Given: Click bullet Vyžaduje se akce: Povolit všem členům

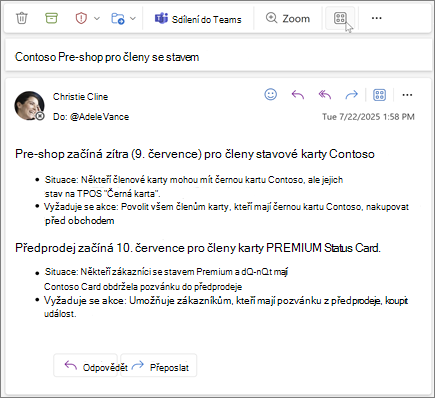Looking at the screenshot, I should pos(227,214).
